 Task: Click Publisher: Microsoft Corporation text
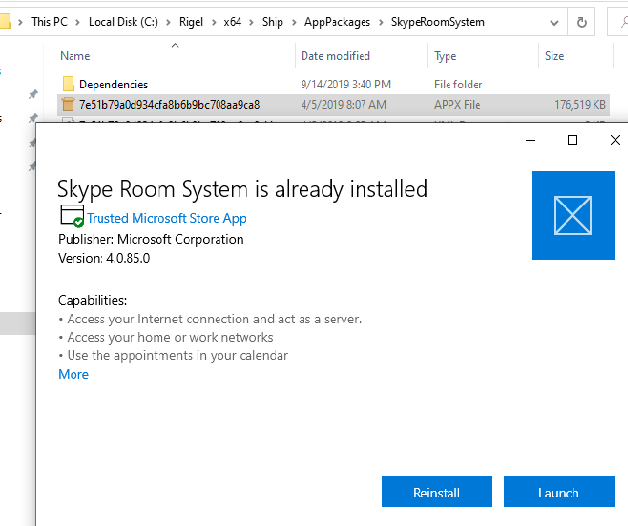(151, 240)
